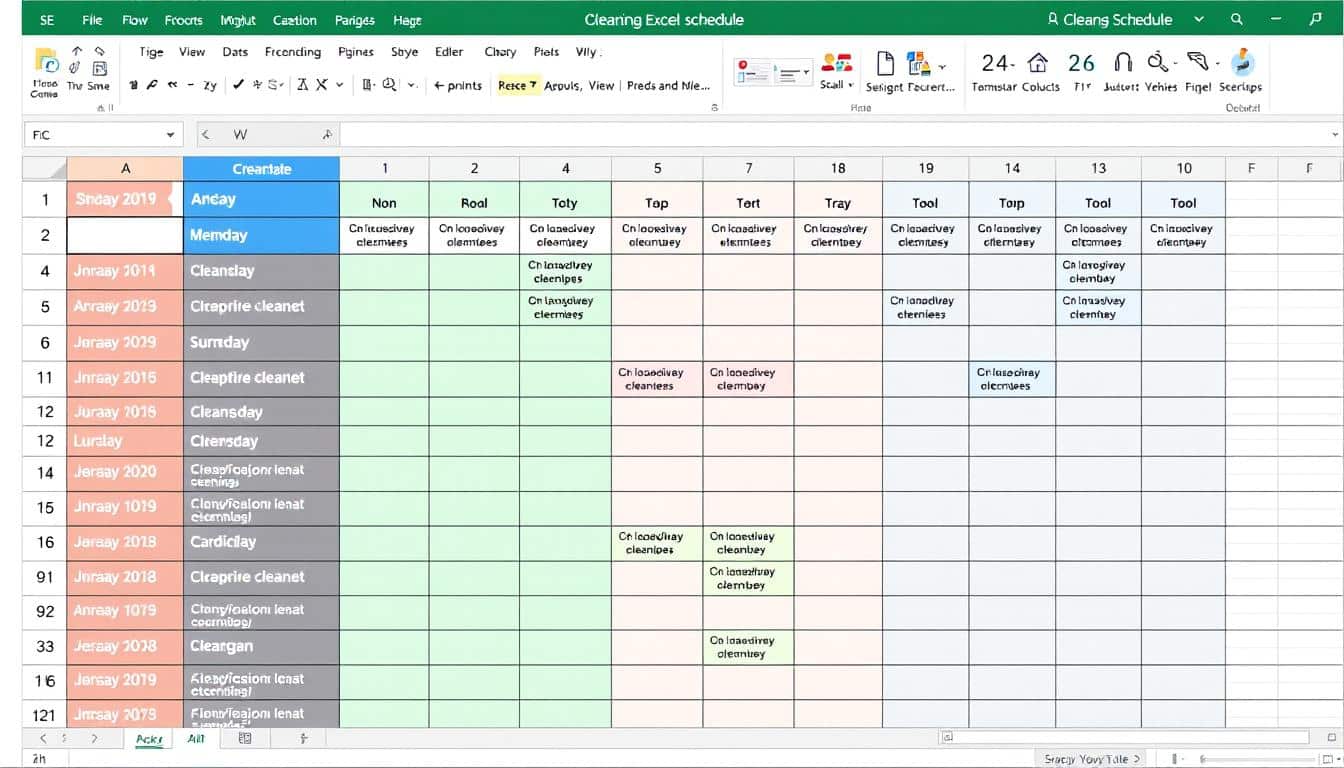
Task: Open dropdown after ribbon magnifier icon
Action: (411, 85)
